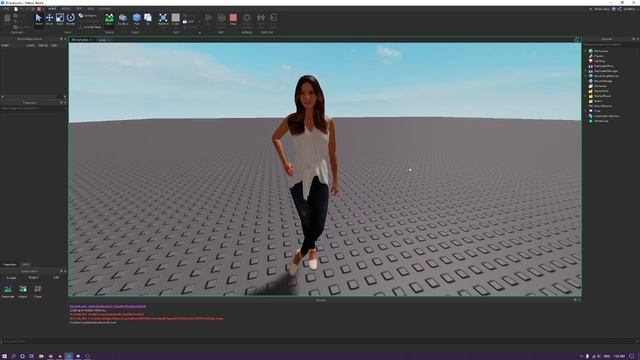Viewport: 640px width, 360px height.
Task: Select the Select tool in the ribbon
Action: click(38, 19)
